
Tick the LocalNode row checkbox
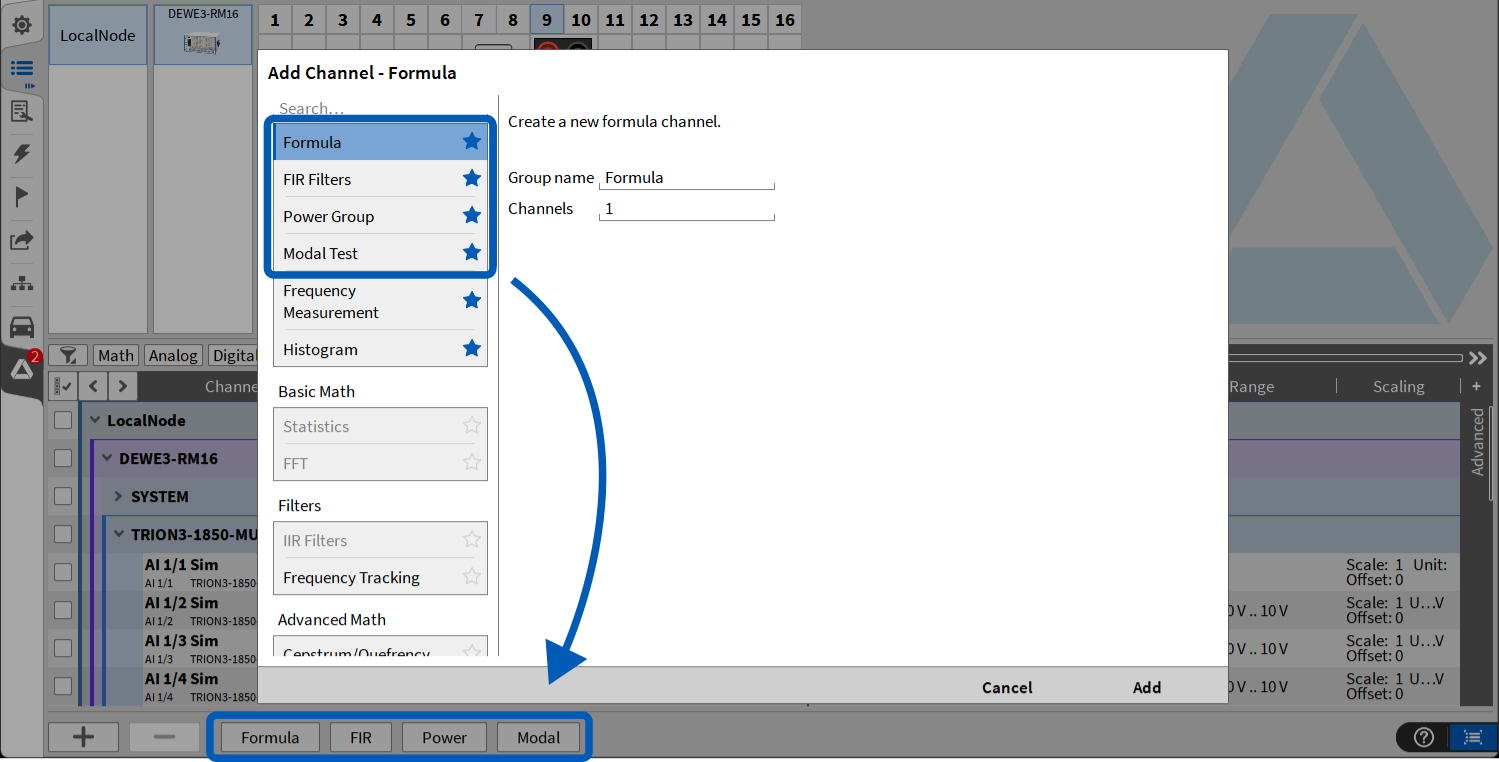click(x=63, y=420)
